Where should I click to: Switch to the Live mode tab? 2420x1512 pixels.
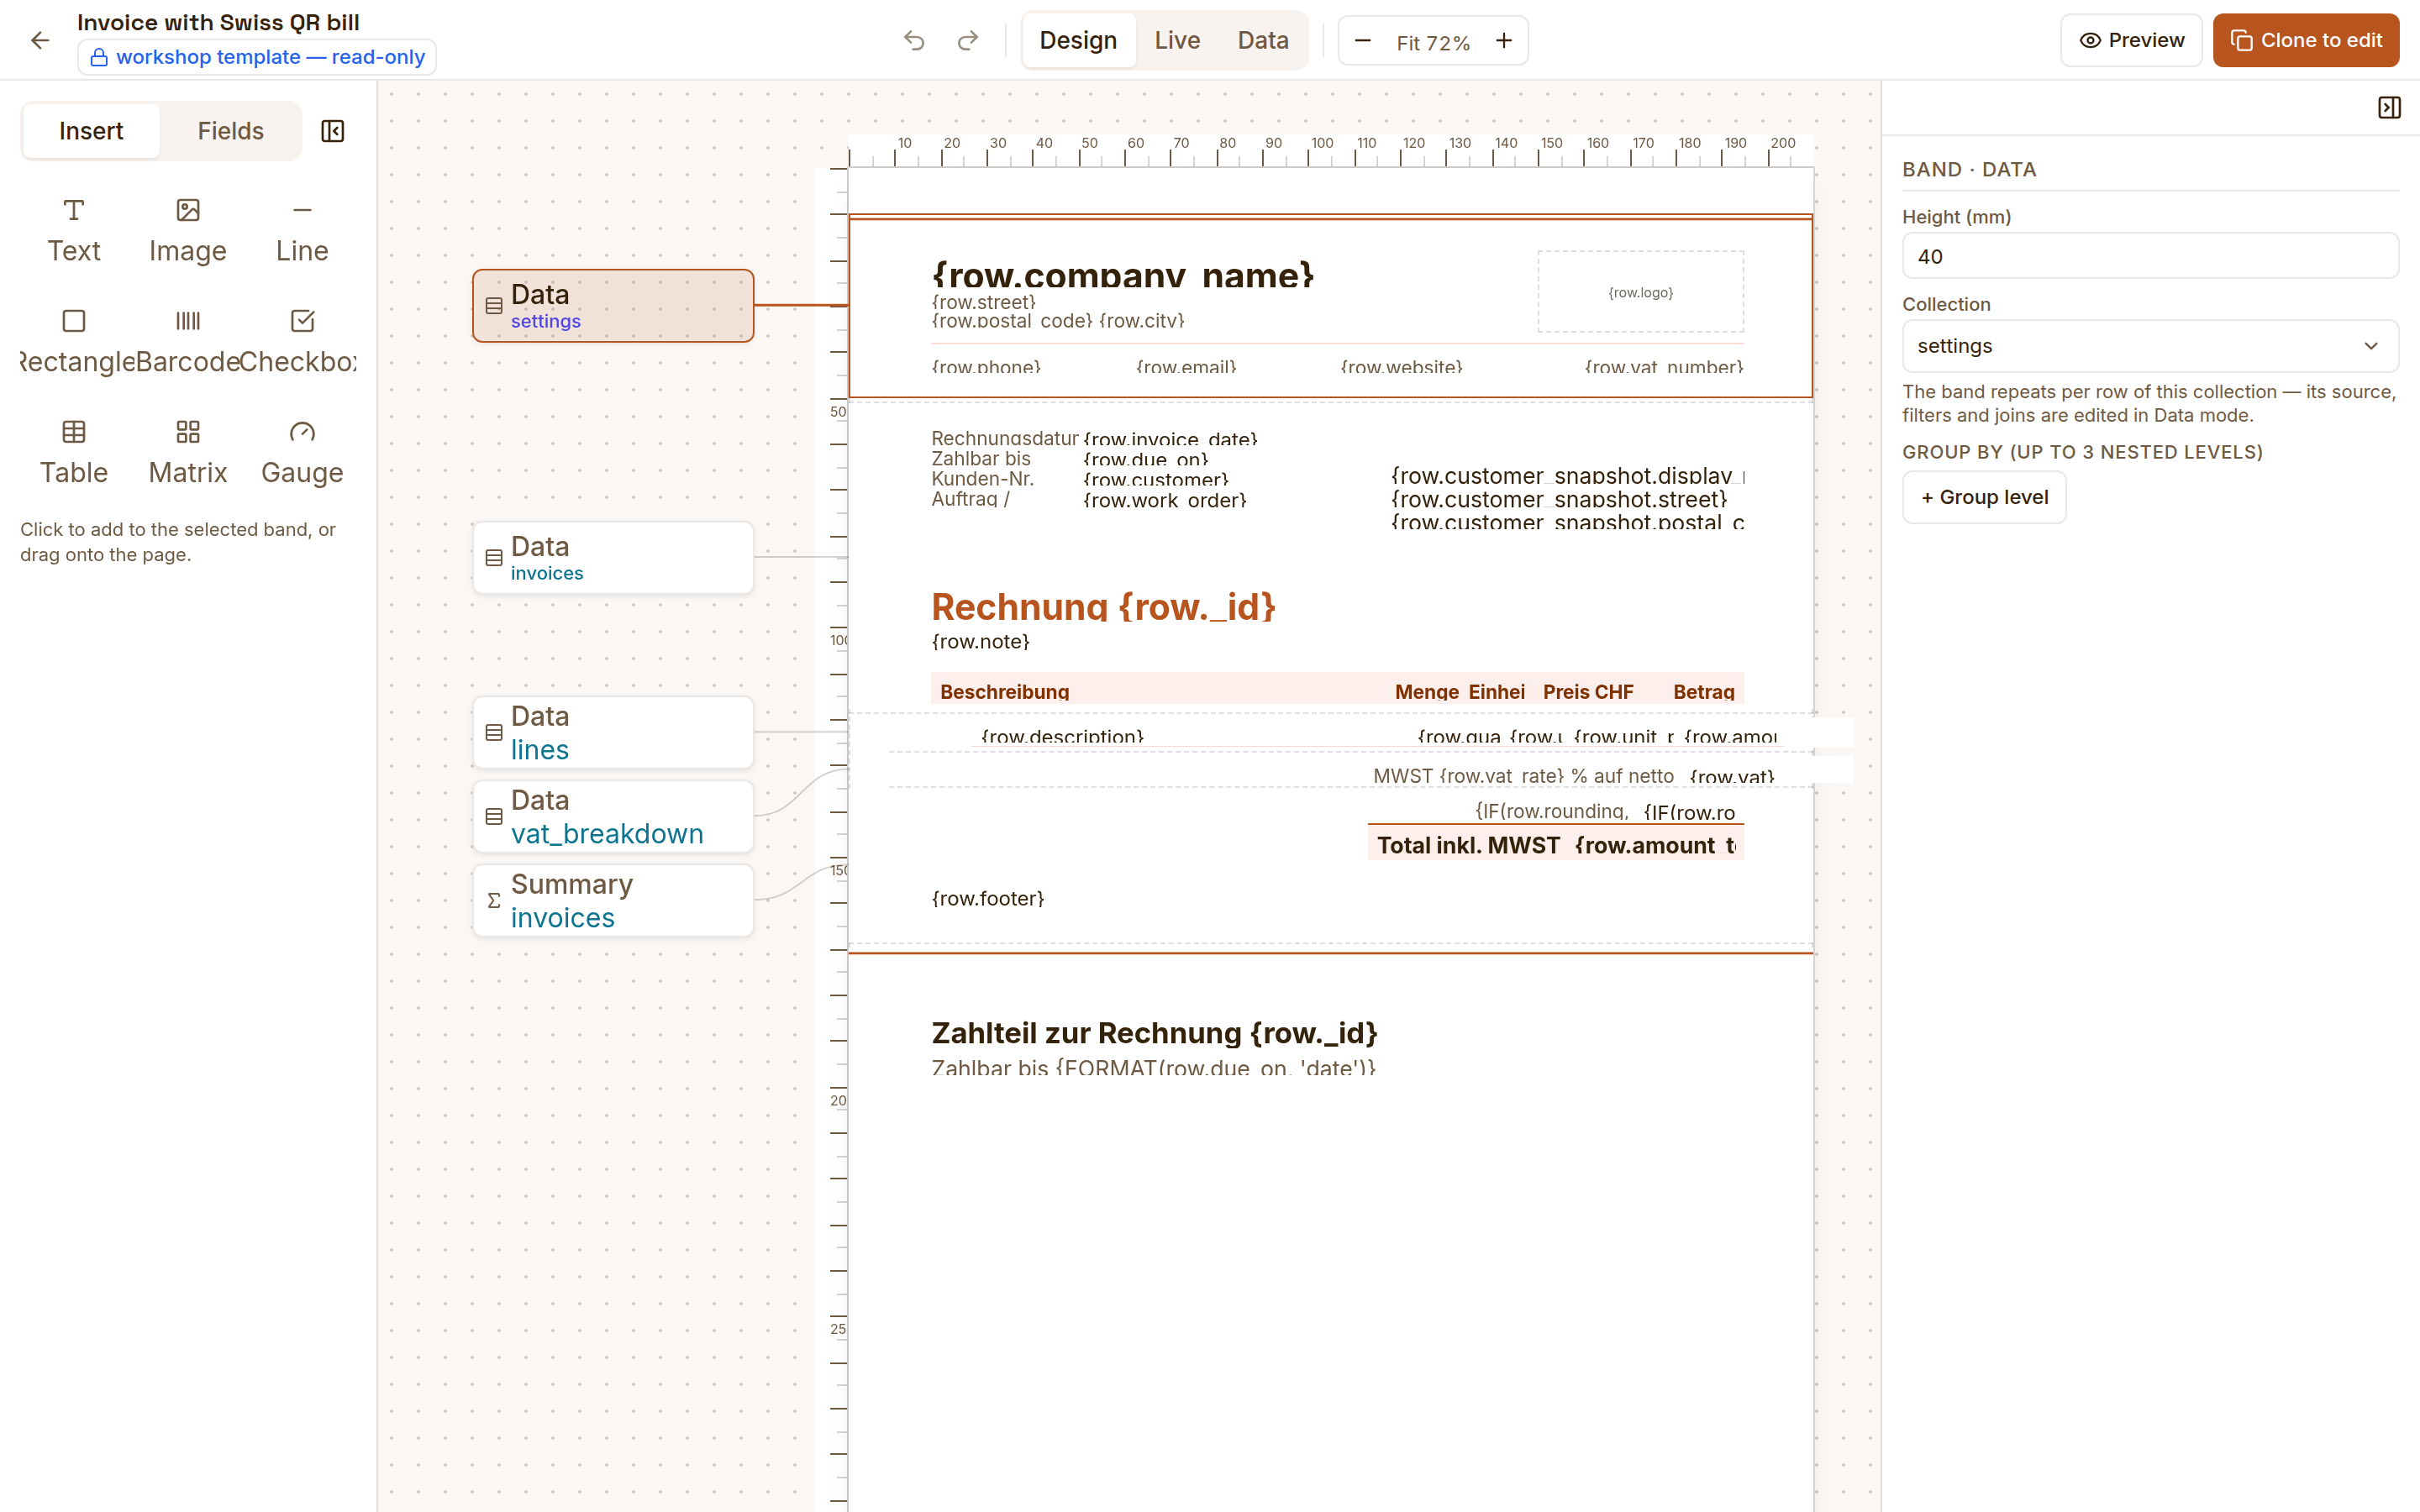1177,40
